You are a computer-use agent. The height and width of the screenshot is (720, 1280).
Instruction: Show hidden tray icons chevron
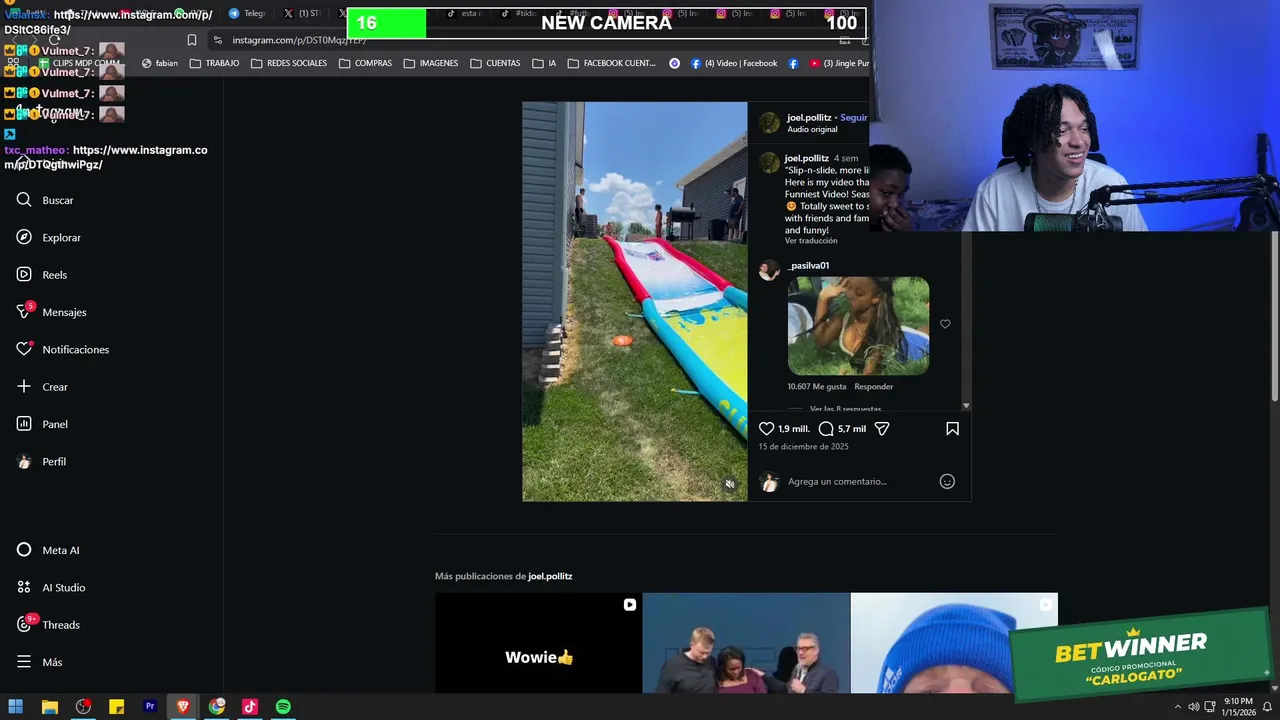pyautogui.click(x=1177, y=707)
